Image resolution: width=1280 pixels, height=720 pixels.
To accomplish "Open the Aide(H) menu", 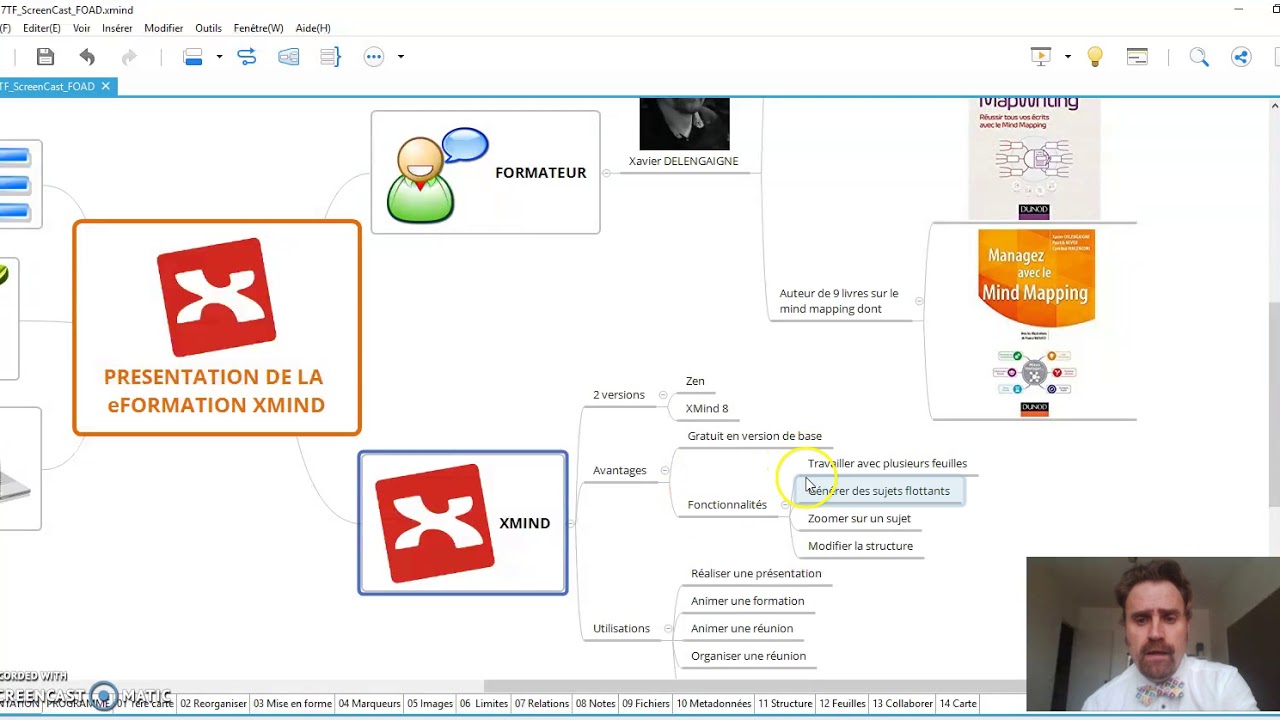I will [x=313, y=28].
